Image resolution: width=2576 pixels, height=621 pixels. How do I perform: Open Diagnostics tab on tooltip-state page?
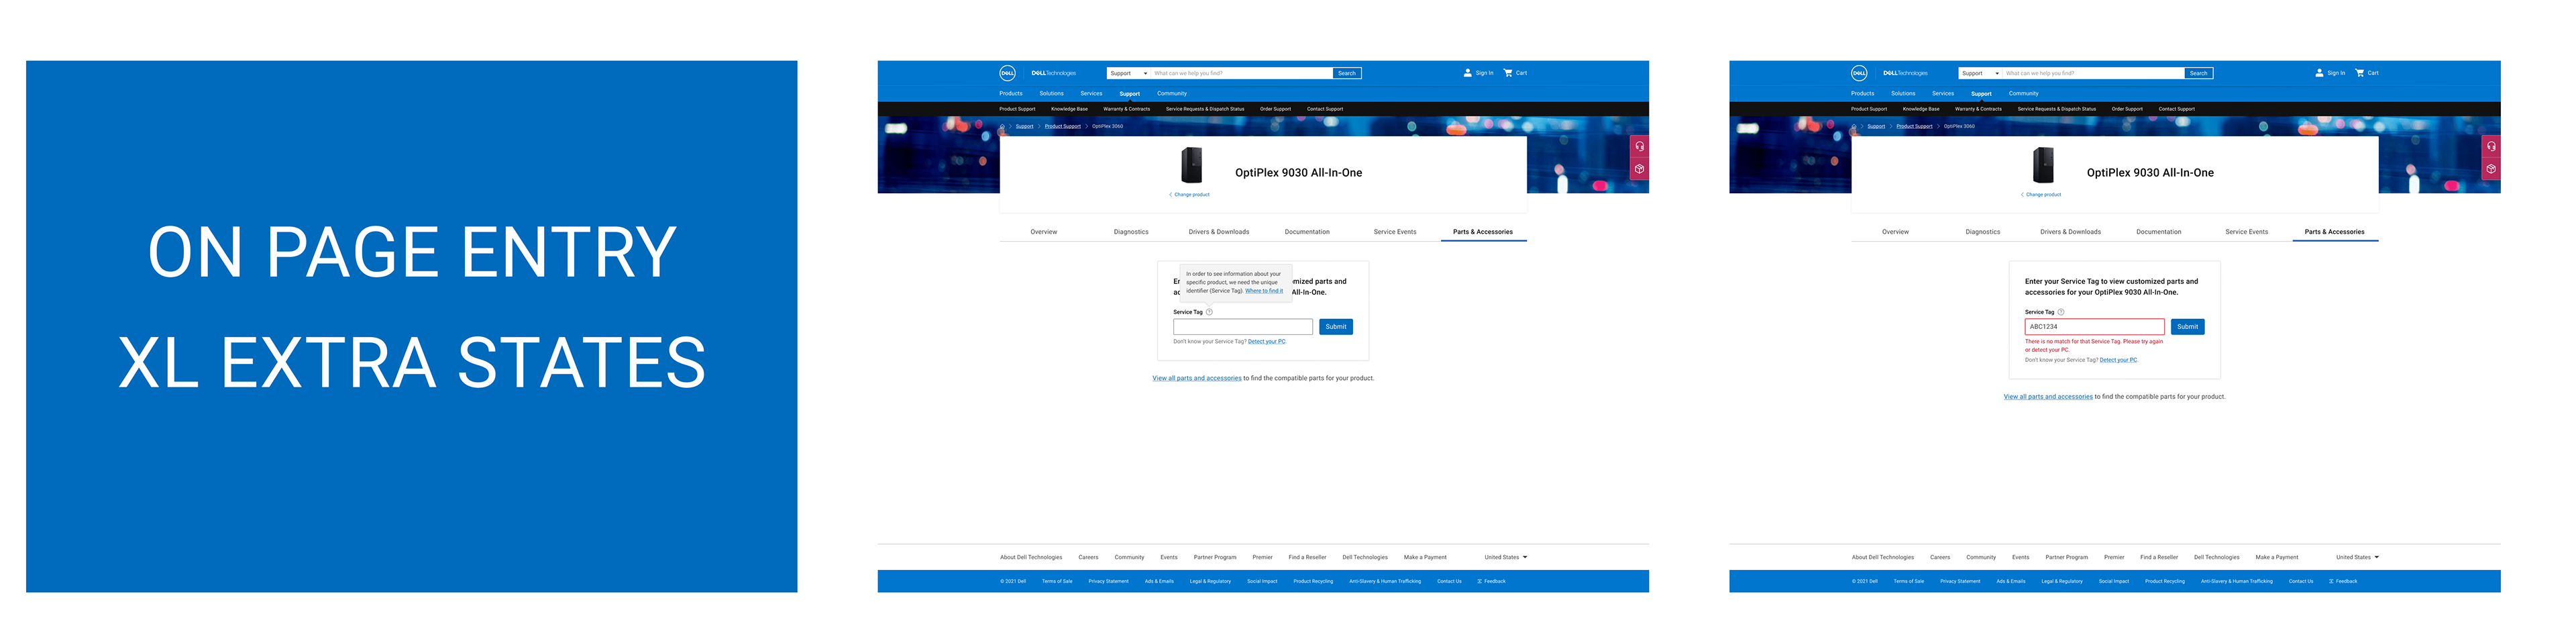[1131, 232]
